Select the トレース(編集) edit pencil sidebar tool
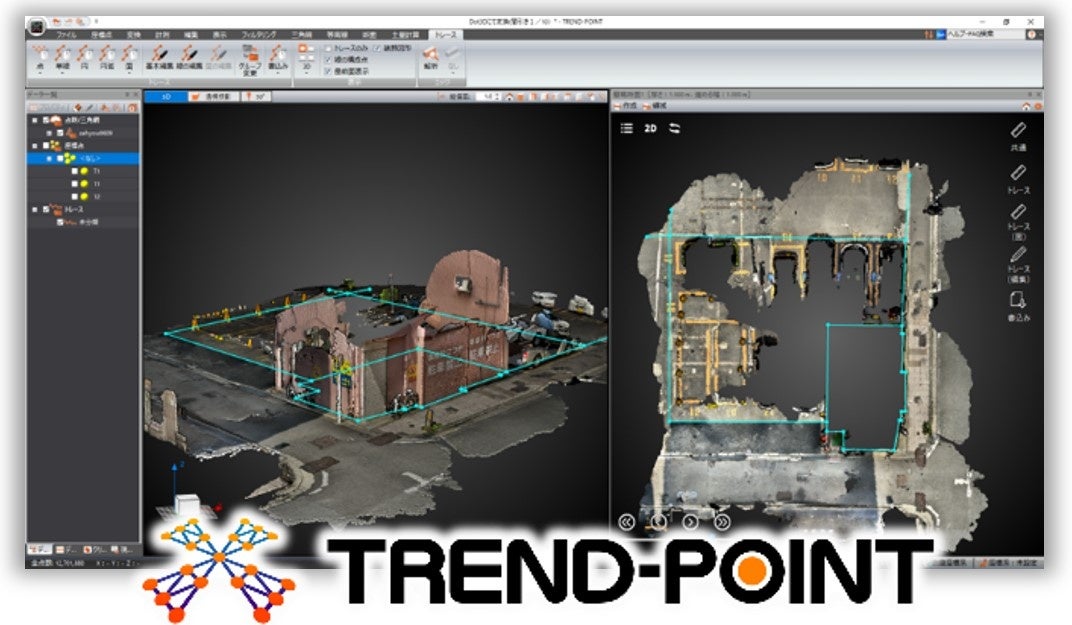1072x625 pixels. [x=1018, y=265]
